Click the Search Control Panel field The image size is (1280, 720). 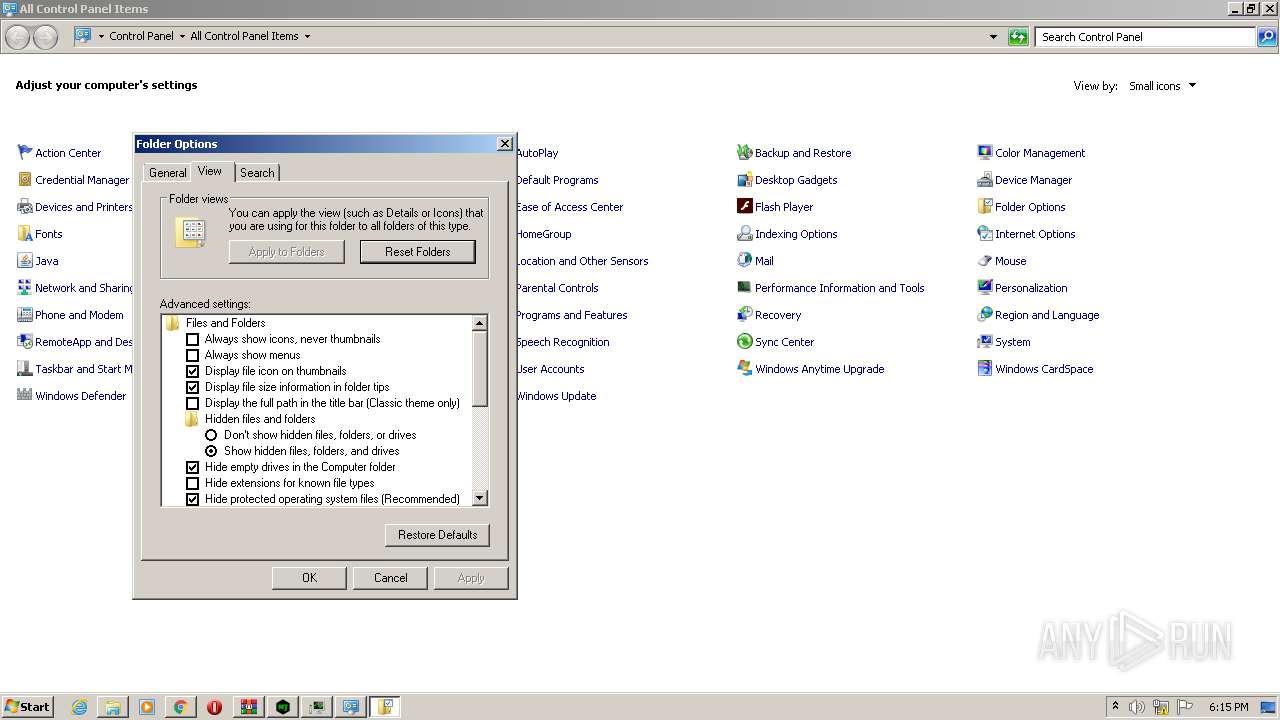[1144, 37]
